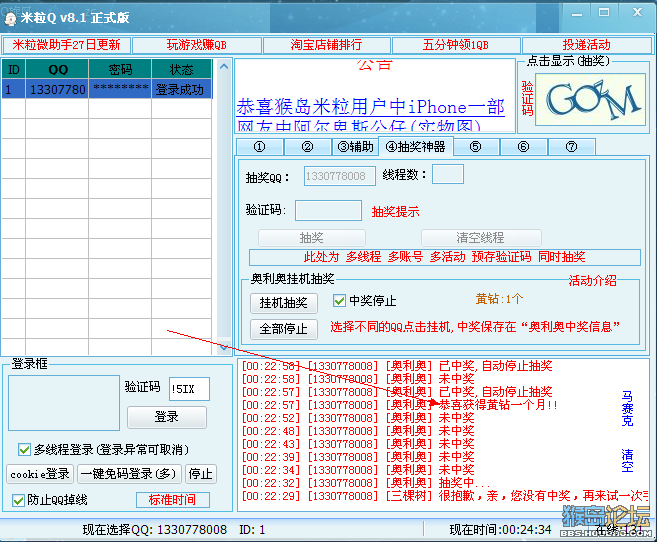Open 米粒微助手27日更新 top link
The image size is (657, 542).
(66, 45)
